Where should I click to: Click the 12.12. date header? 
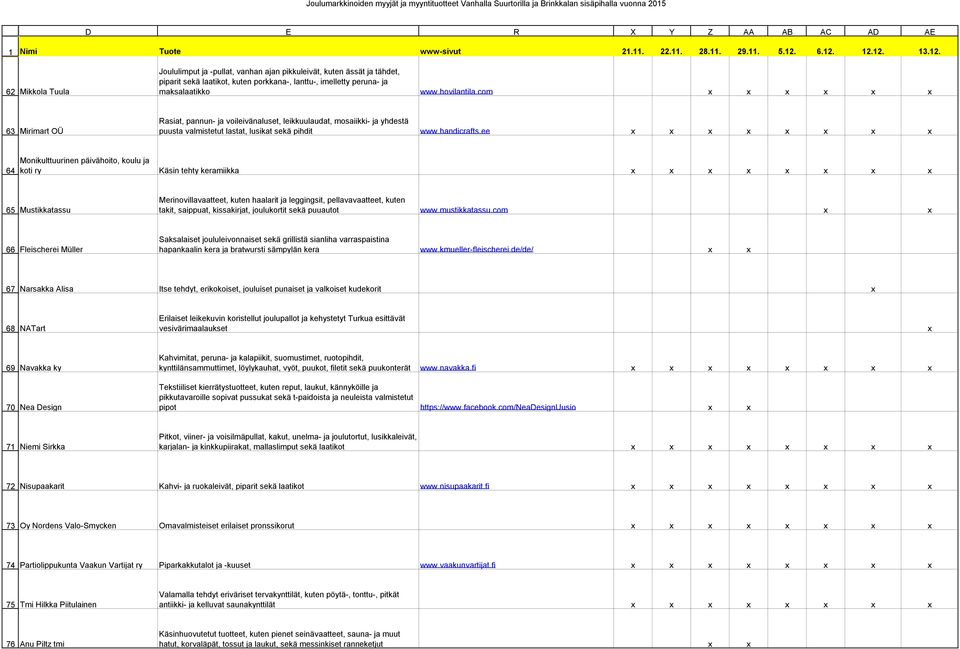coord(873,51)
